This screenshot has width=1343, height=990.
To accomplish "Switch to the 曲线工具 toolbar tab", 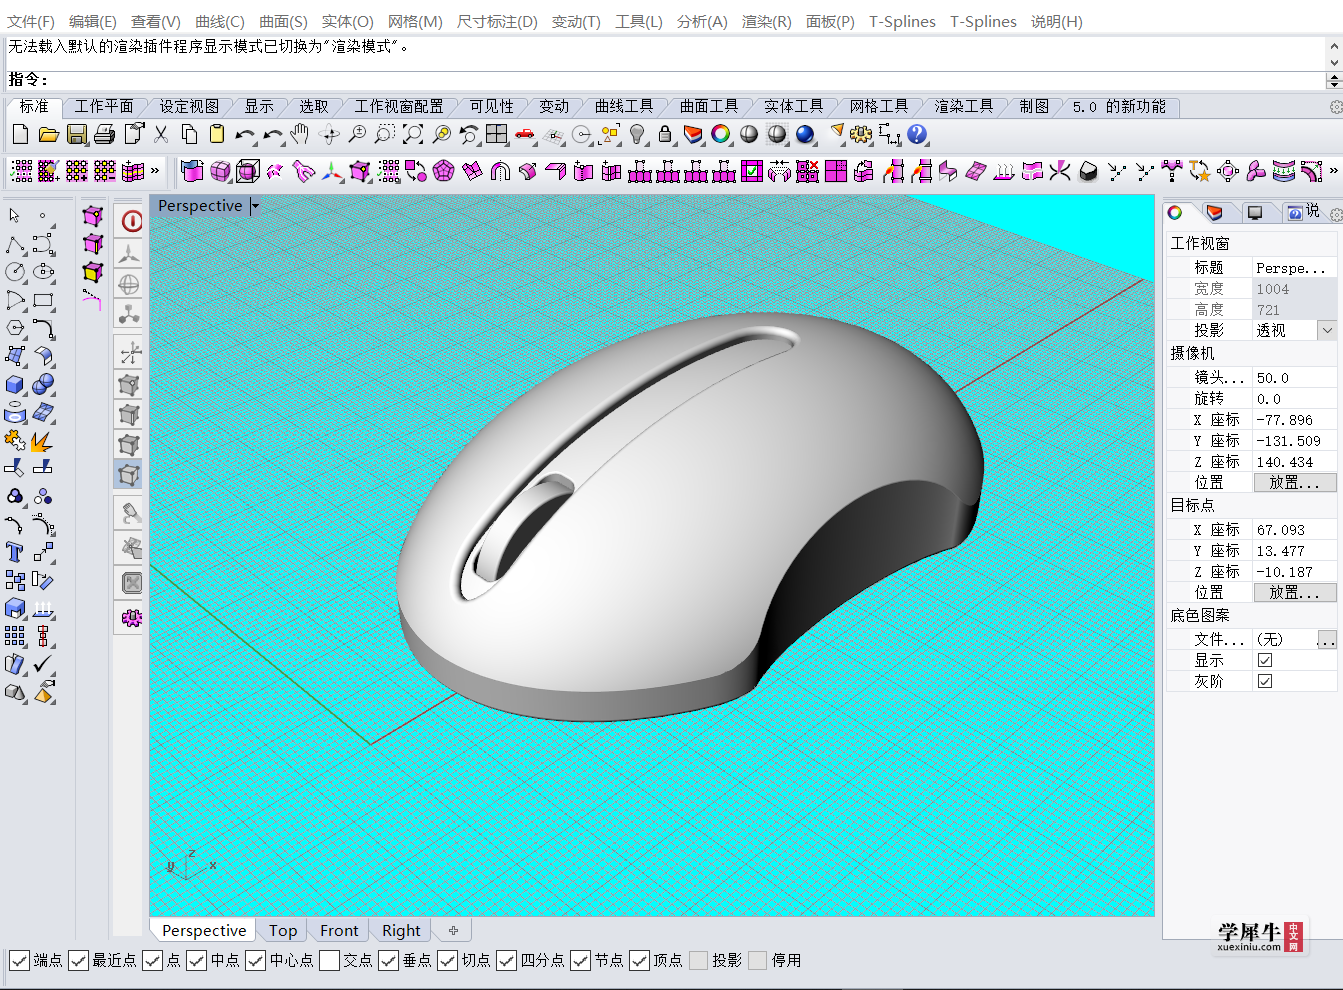I will pos(624,106).
